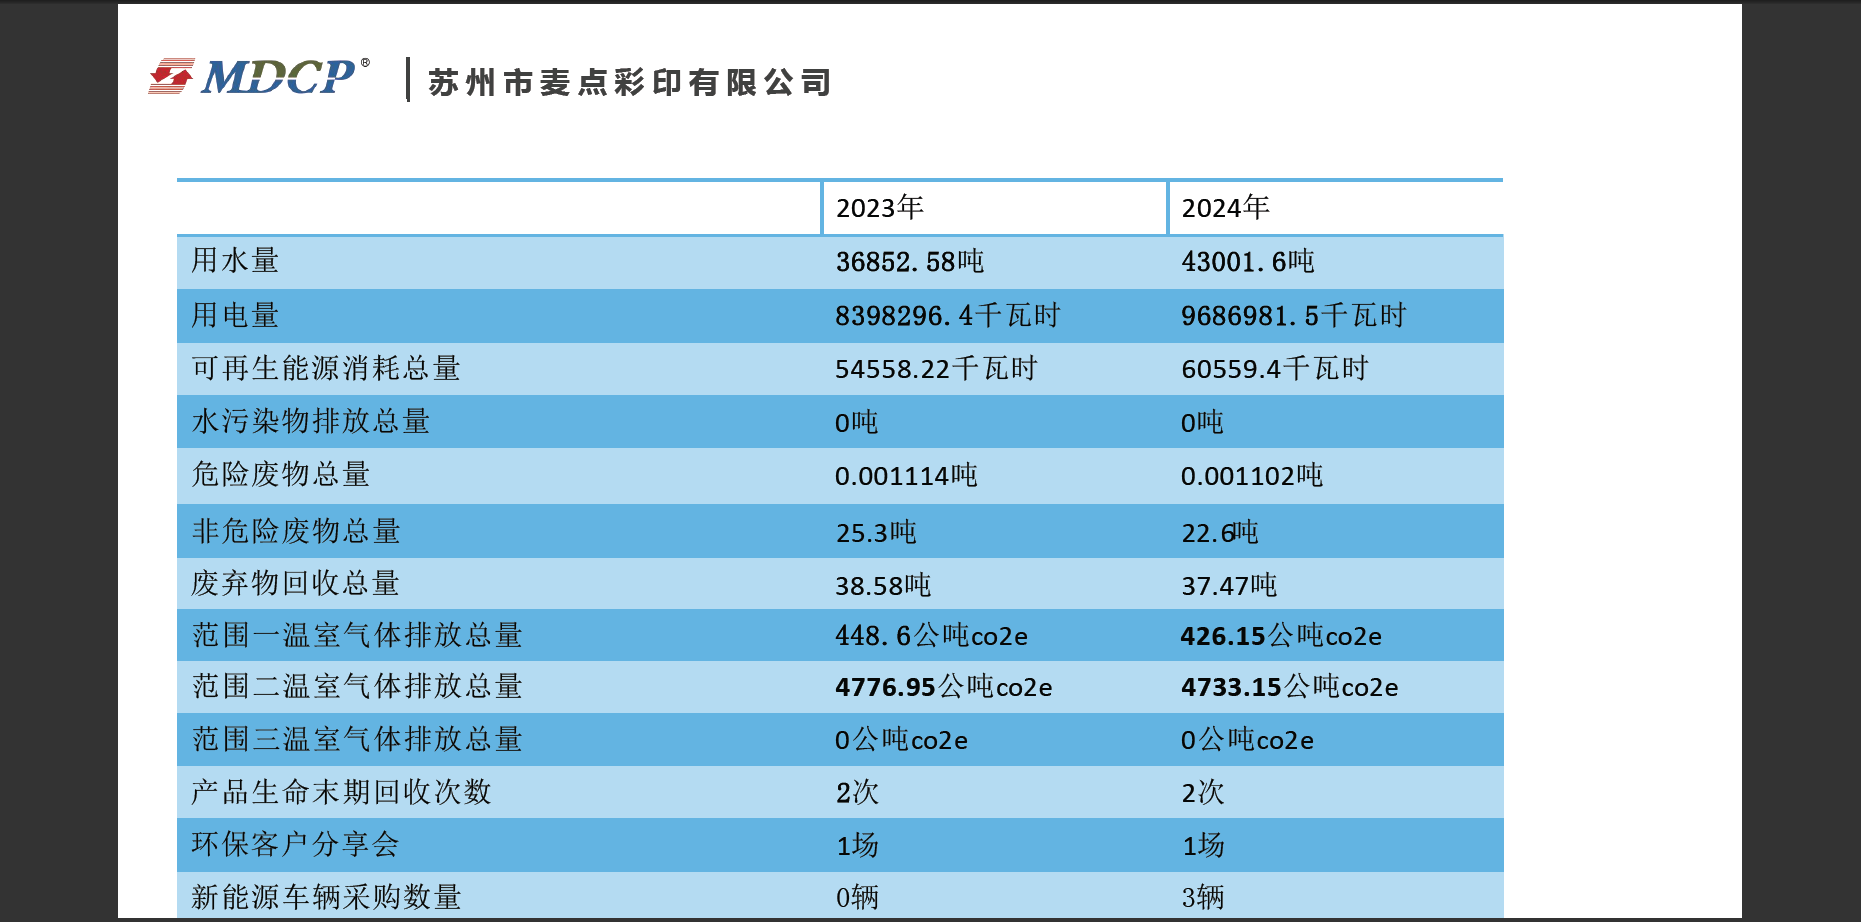Viewport: 1861px width, 922px height.
Task: Click the MDCP logo in header
Action: coord(259,76)
